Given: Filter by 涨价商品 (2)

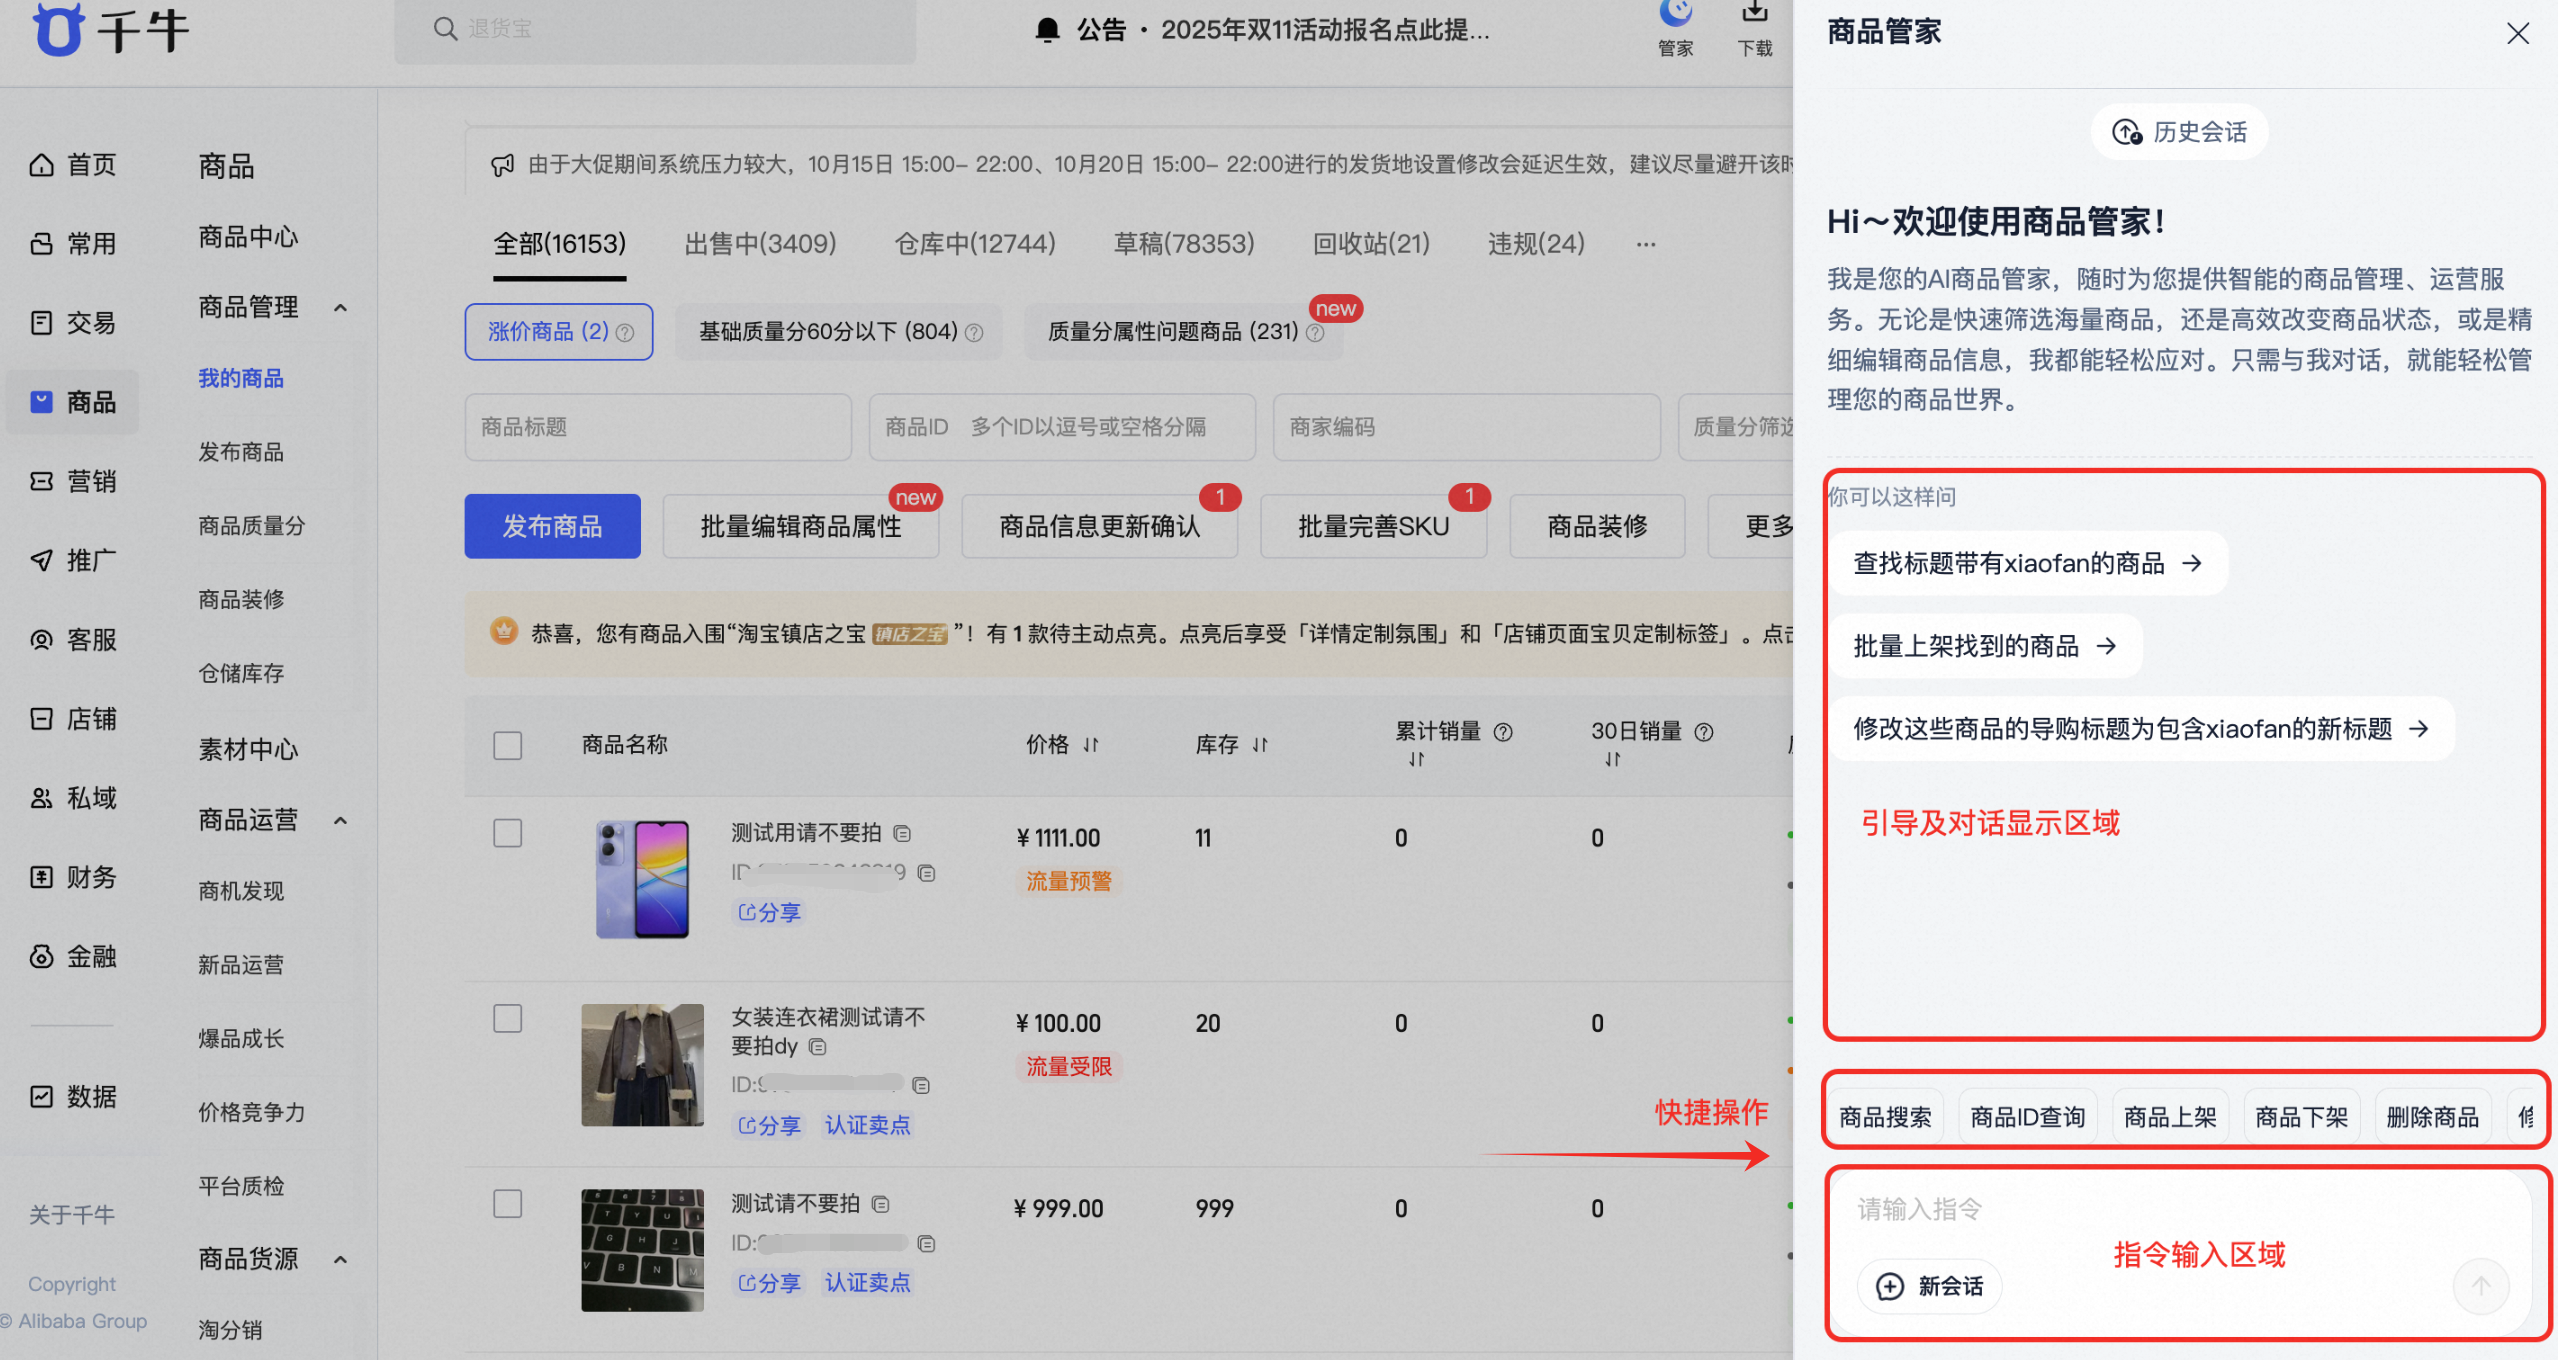Looking at the screenshot, I should [559, 331].
